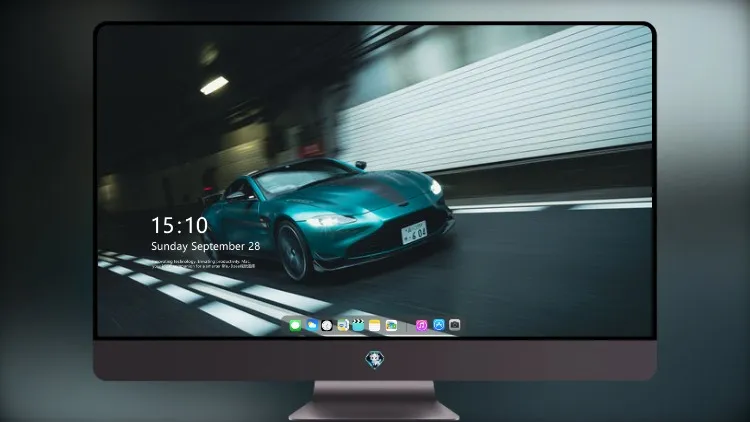Open the green Messages app in the dock
The image size is (750, 422).
(295, 326)
